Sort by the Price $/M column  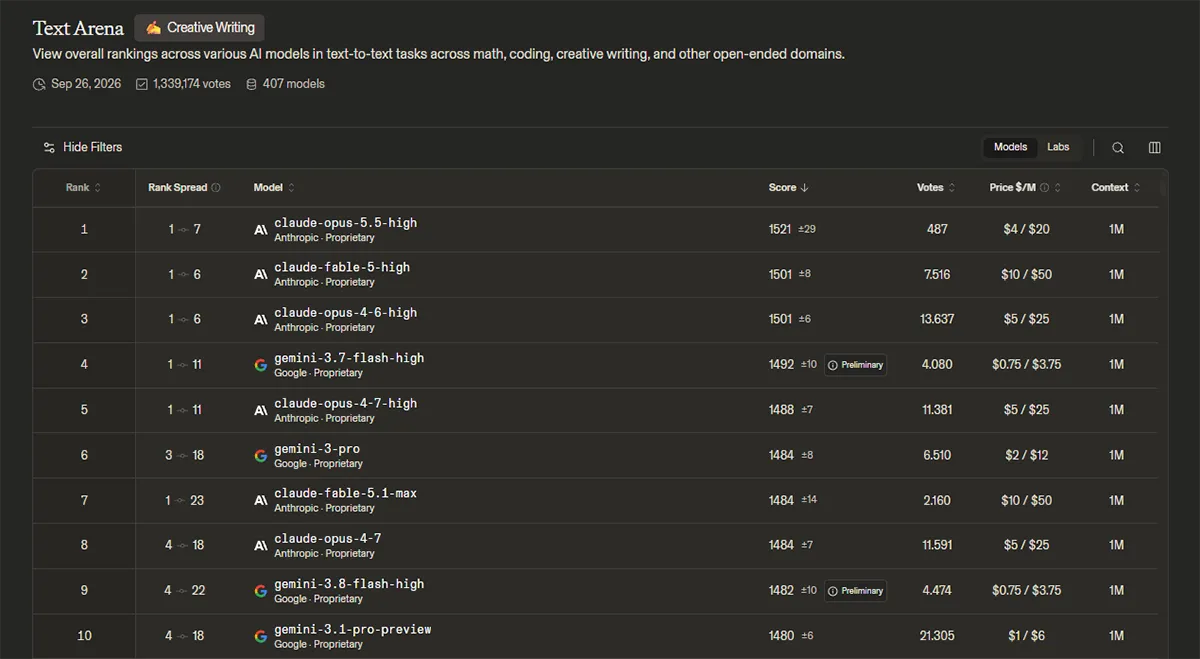coord(1025,188)
